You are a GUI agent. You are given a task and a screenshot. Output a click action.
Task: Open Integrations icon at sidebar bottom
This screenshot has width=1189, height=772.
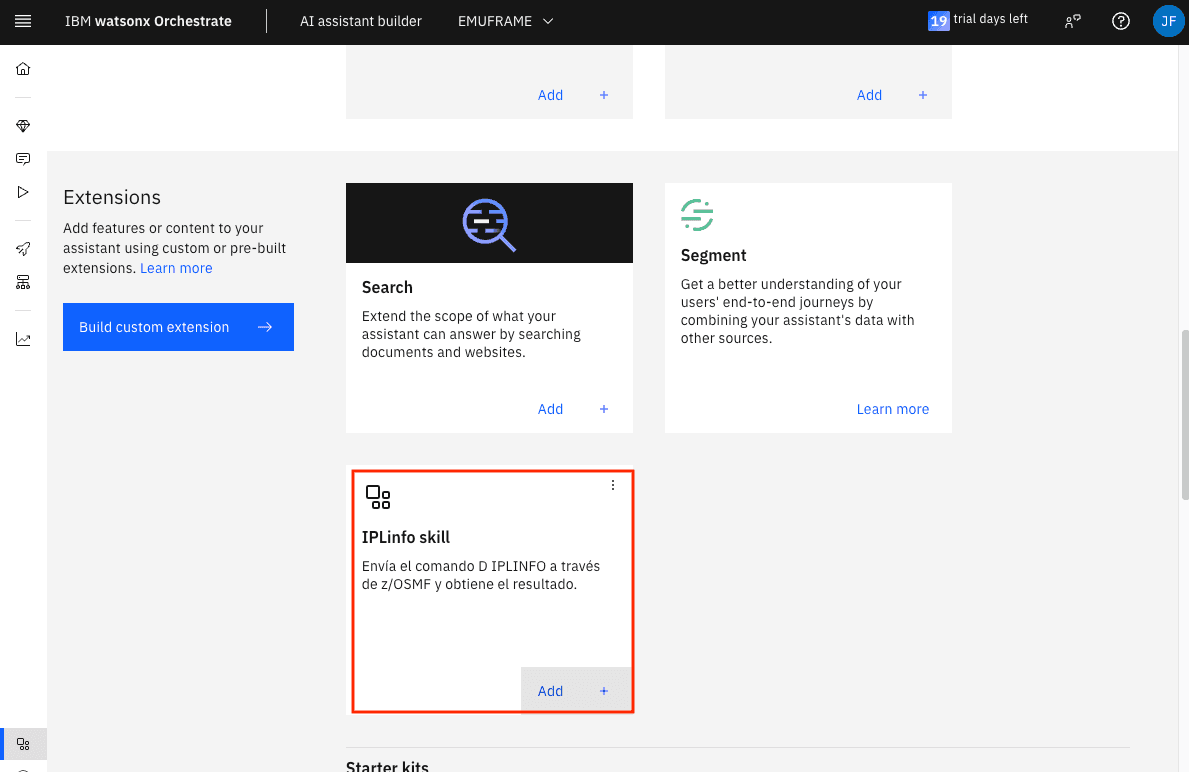click(23, 744)
